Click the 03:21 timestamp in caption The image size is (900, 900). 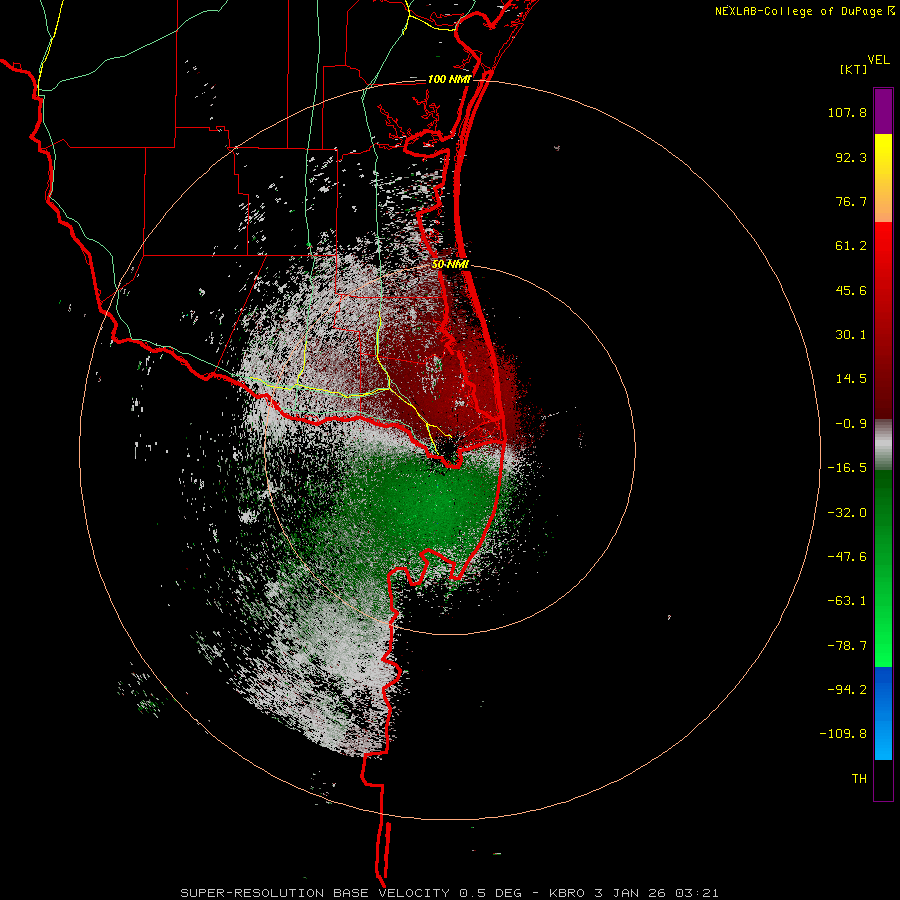697,893
